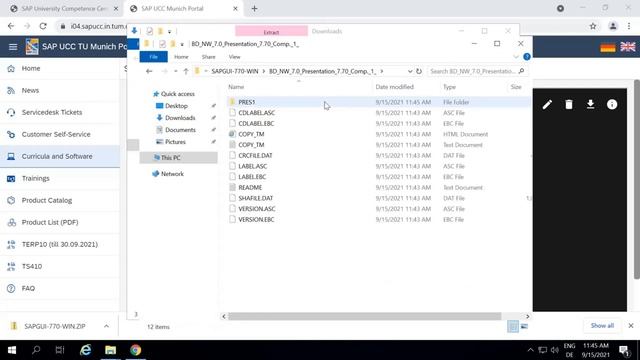
Task: Switch Explorer to details view icon
Action: point(513,326)
